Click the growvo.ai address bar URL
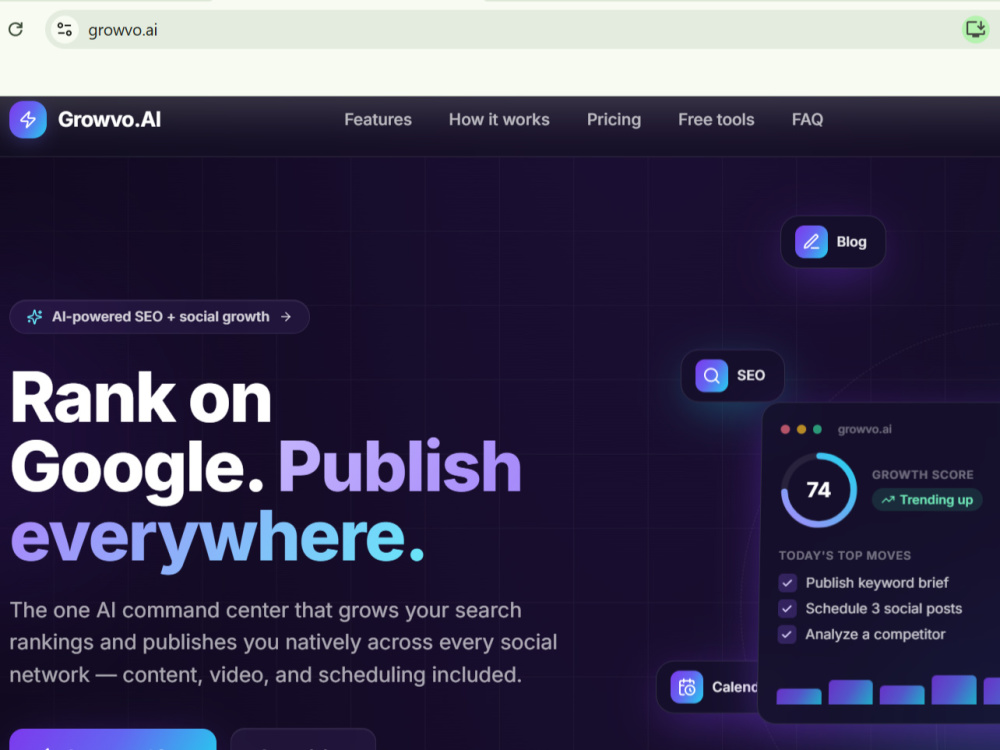This screenshot has height=750, width=1000. coord(122,30)
